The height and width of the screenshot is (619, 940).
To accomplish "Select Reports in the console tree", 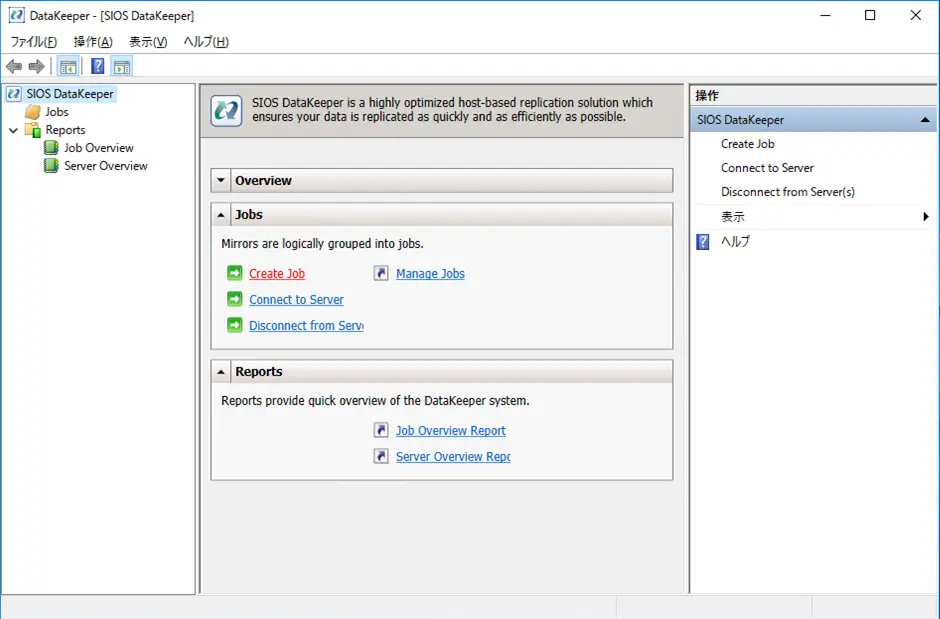I will [x=65, y=130].
